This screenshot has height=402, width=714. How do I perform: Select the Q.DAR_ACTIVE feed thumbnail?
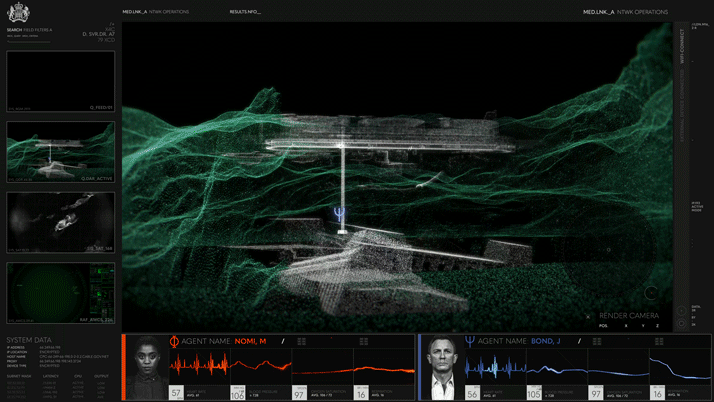(61, 152)
